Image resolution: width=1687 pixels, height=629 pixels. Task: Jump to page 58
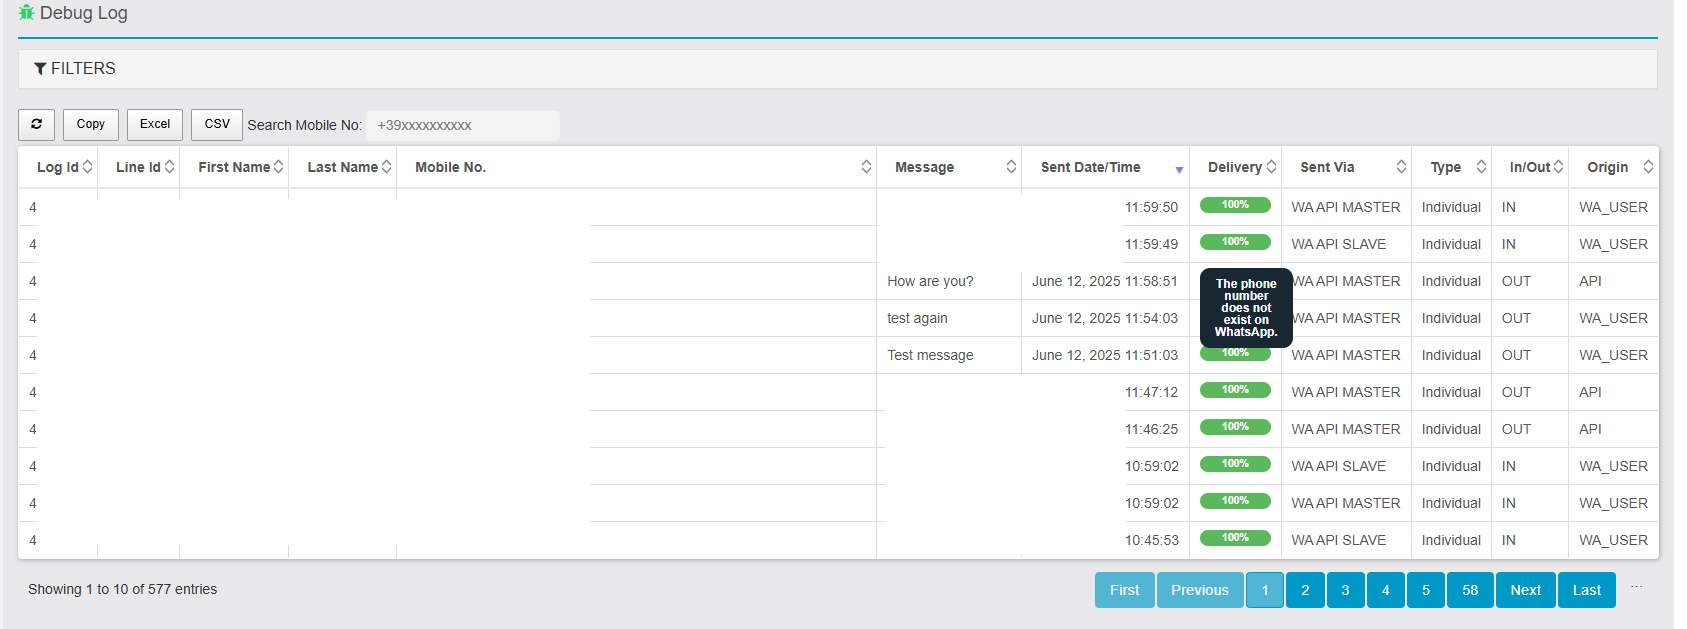click(1469, 590)
